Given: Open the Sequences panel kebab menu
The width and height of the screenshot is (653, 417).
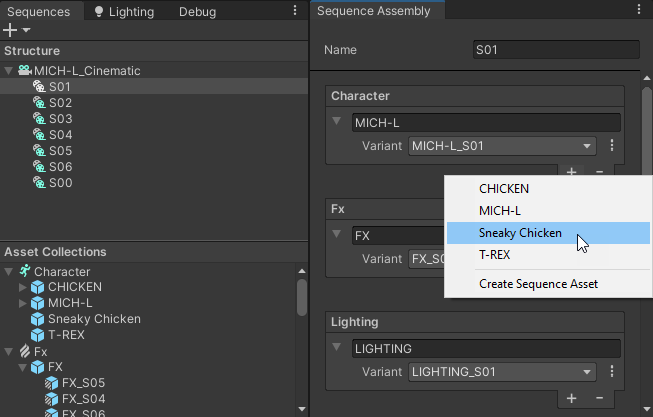Looking at the screenshot, I should (x=294, y=11).
